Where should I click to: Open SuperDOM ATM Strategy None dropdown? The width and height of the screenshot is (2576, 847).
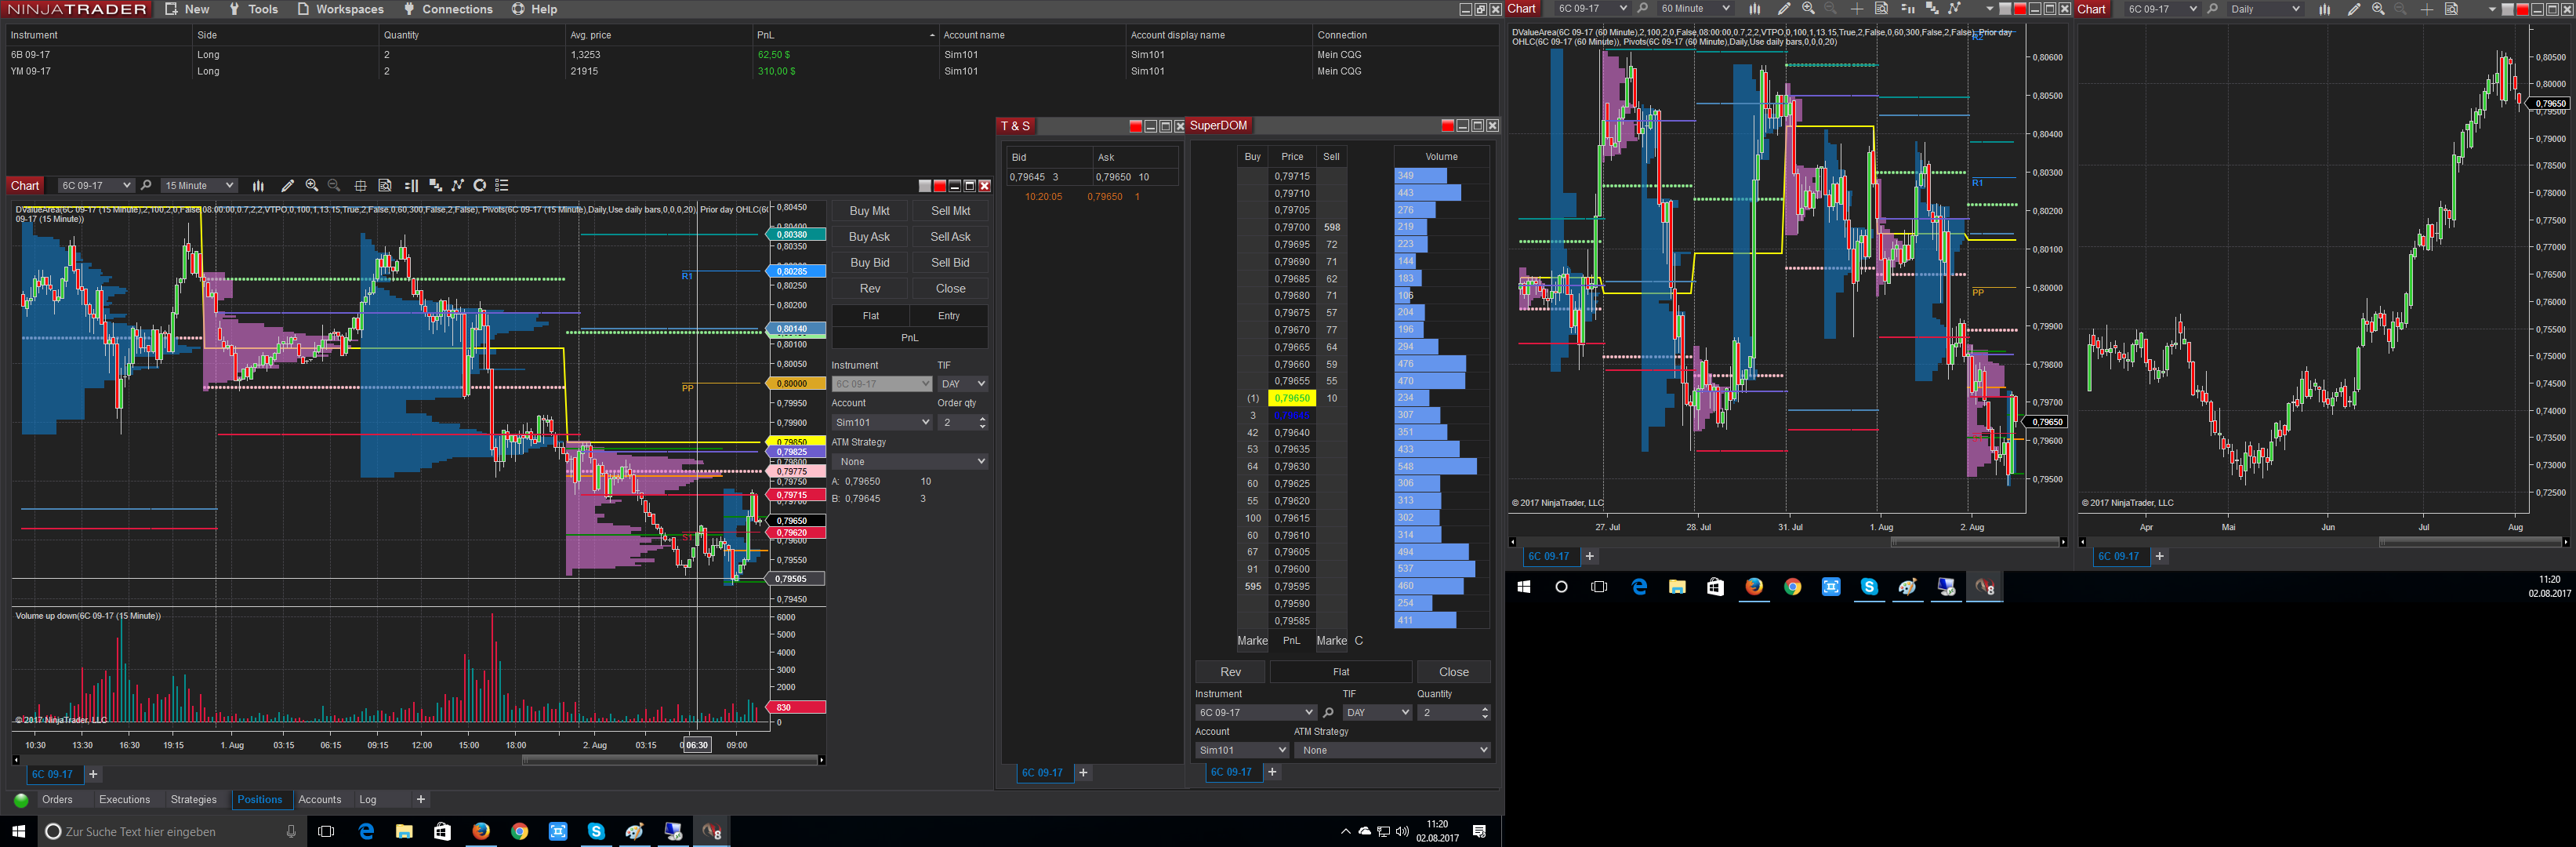pos(1392,750)
